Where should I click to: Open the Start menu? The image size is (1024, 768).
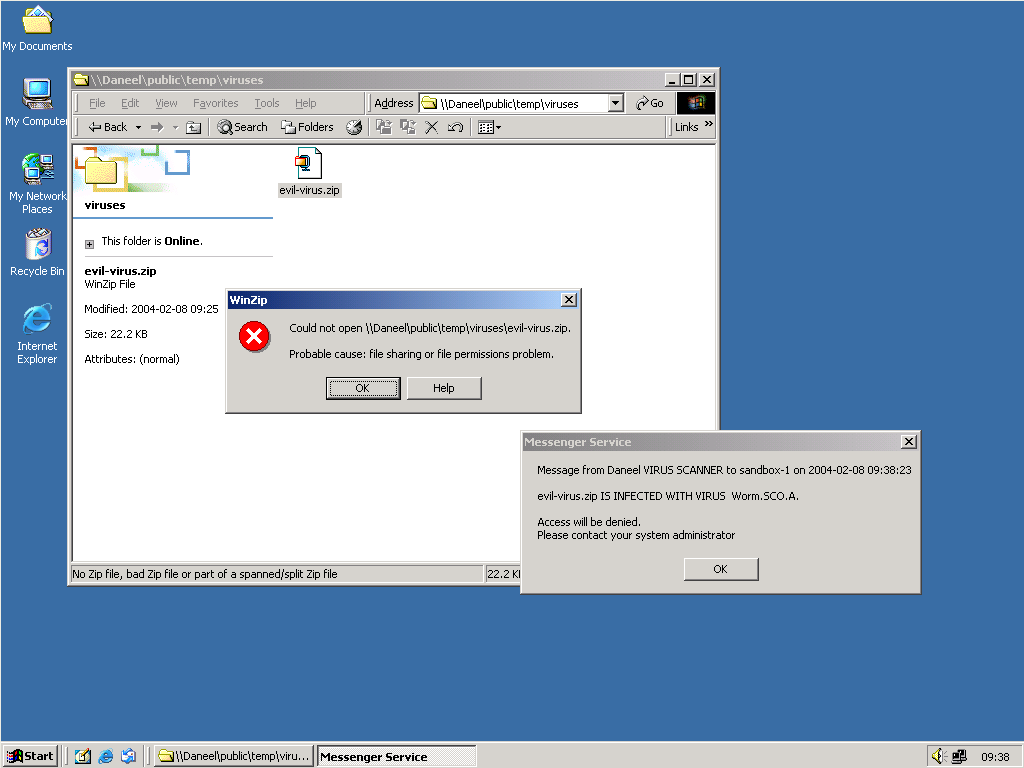pos(30,756)
